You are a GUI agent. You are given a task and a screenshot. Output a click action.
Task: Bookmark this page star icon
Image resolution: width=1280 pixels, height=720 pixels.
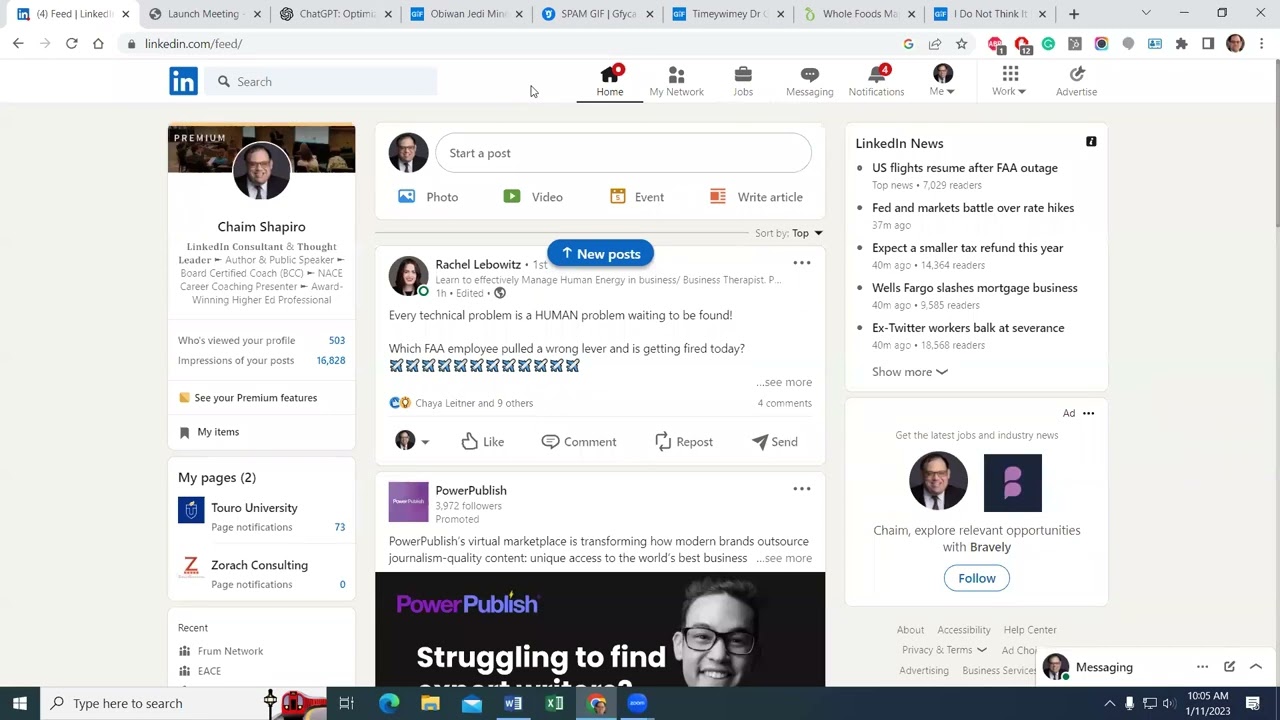961,44
